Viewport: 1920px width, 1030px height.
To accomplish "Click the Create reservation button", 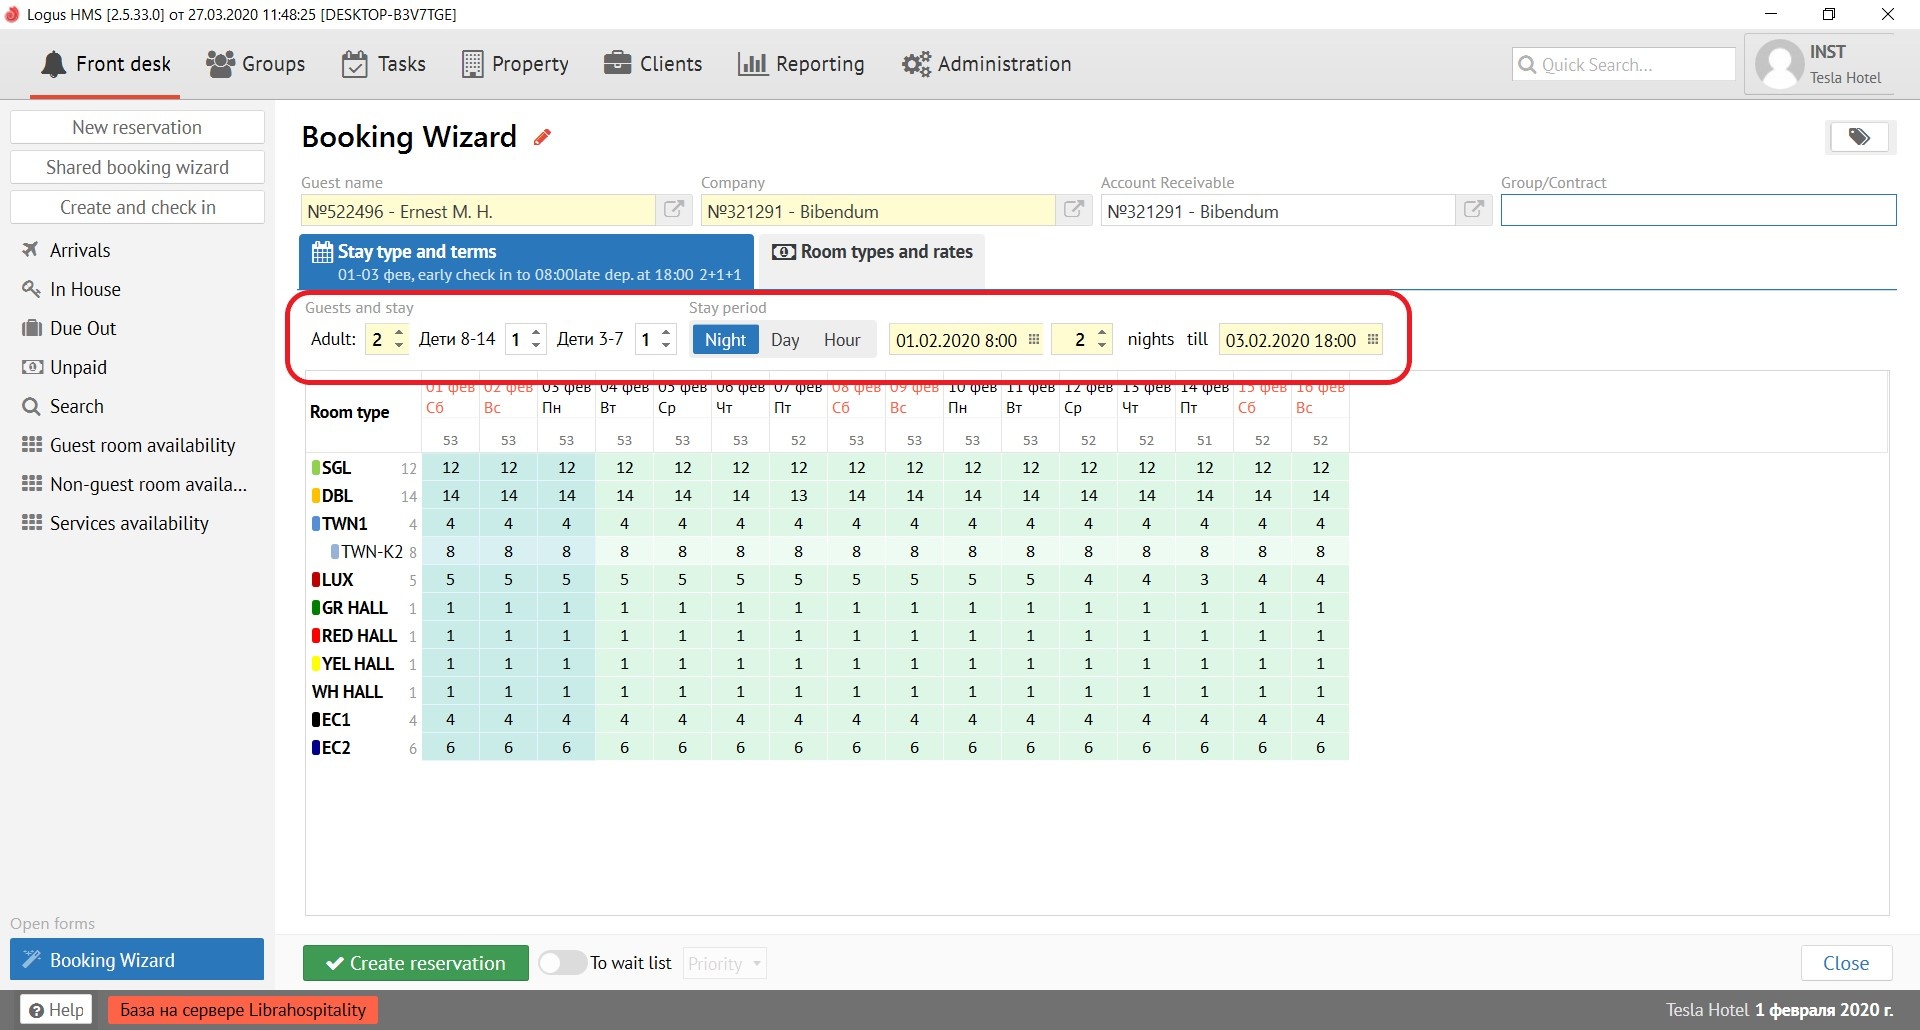I will pos(416,963).
